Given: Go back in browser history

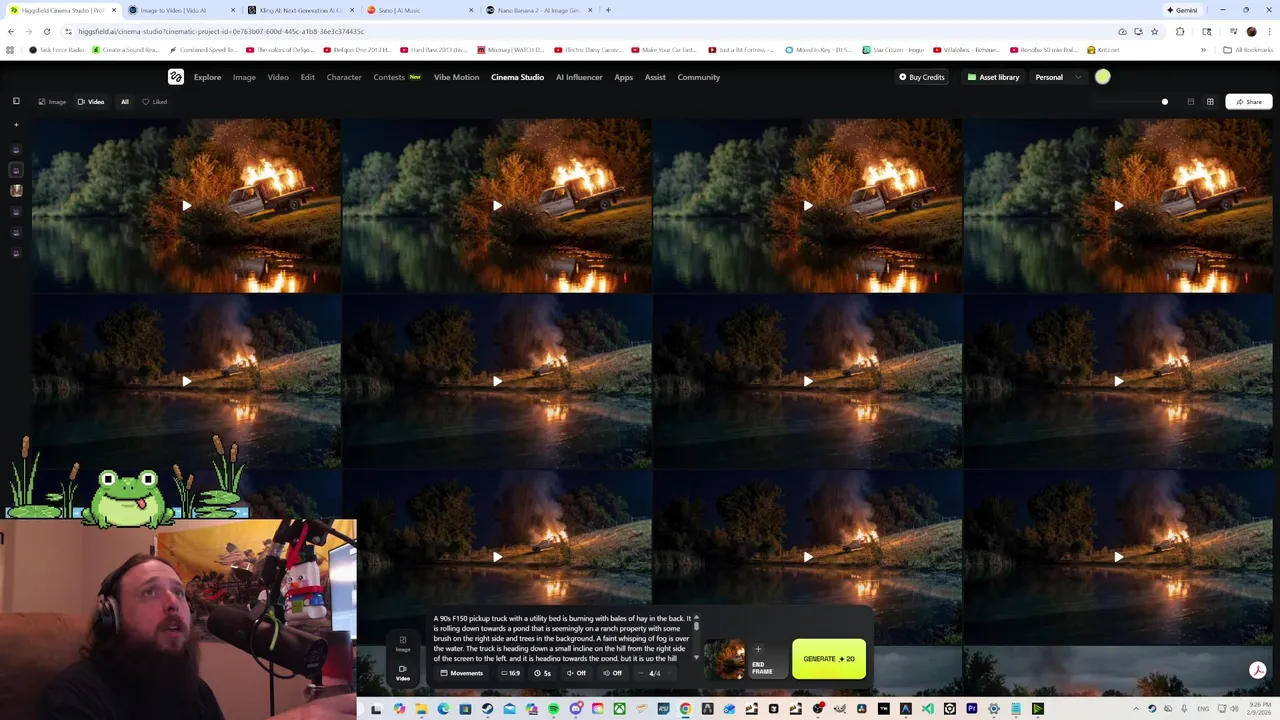Looking at the screenshot, I should point(11,31).
